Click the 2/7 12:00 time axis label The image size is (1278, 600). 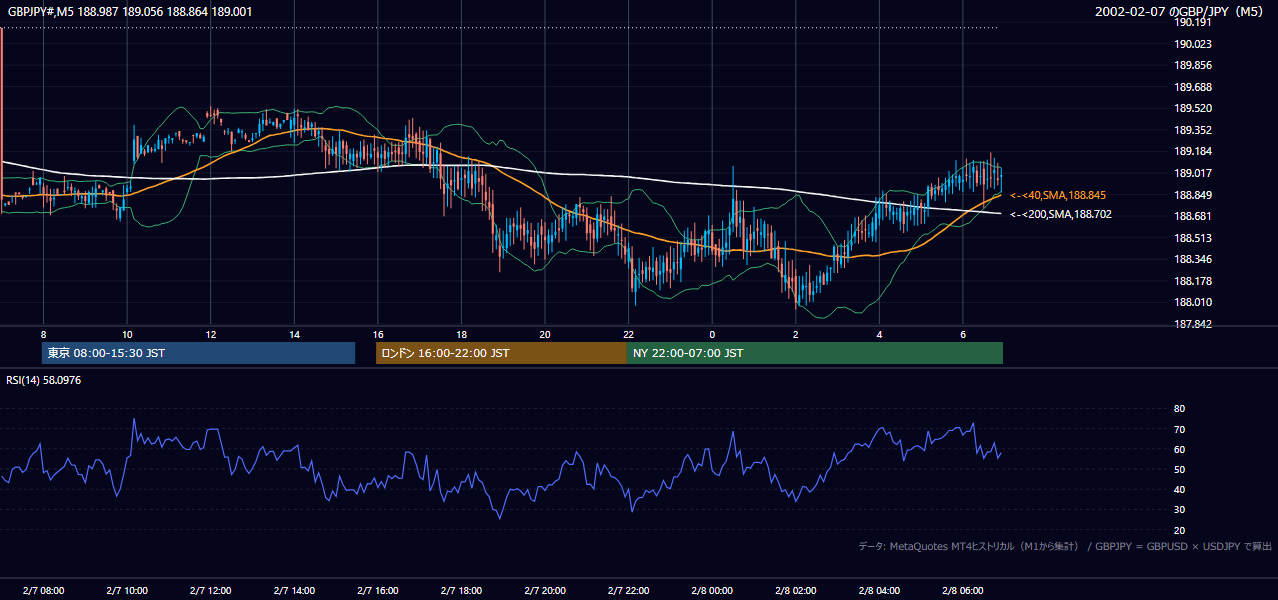pos(210,591)
